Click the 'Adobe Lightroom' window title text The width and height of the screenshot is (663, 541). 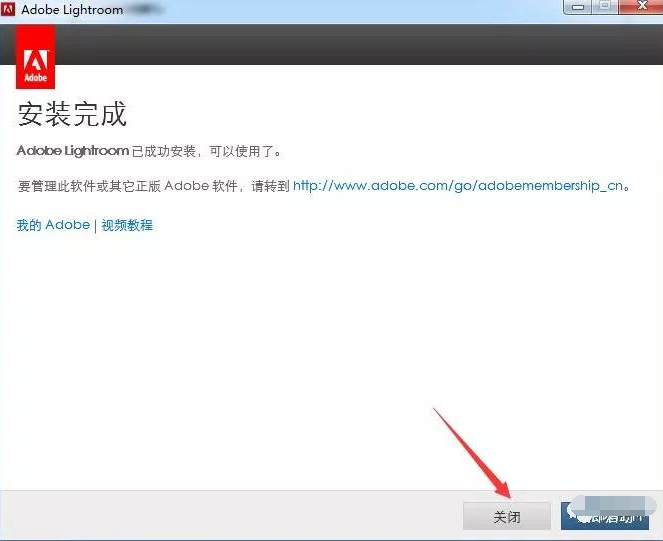72,9
